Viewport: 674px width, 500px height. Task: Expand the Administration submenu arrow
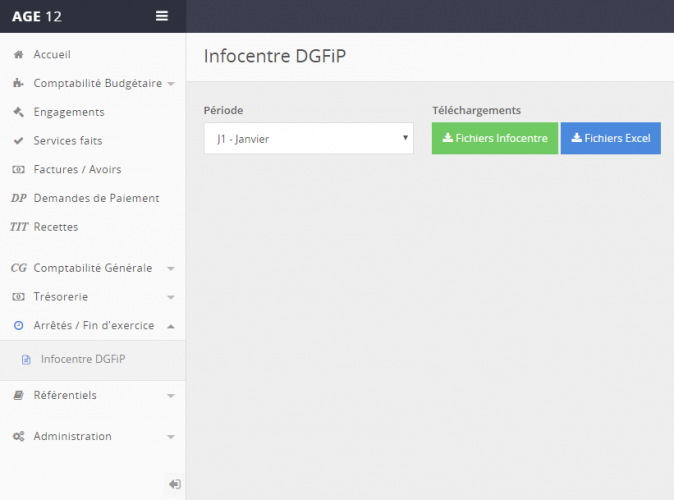point(171,437)
